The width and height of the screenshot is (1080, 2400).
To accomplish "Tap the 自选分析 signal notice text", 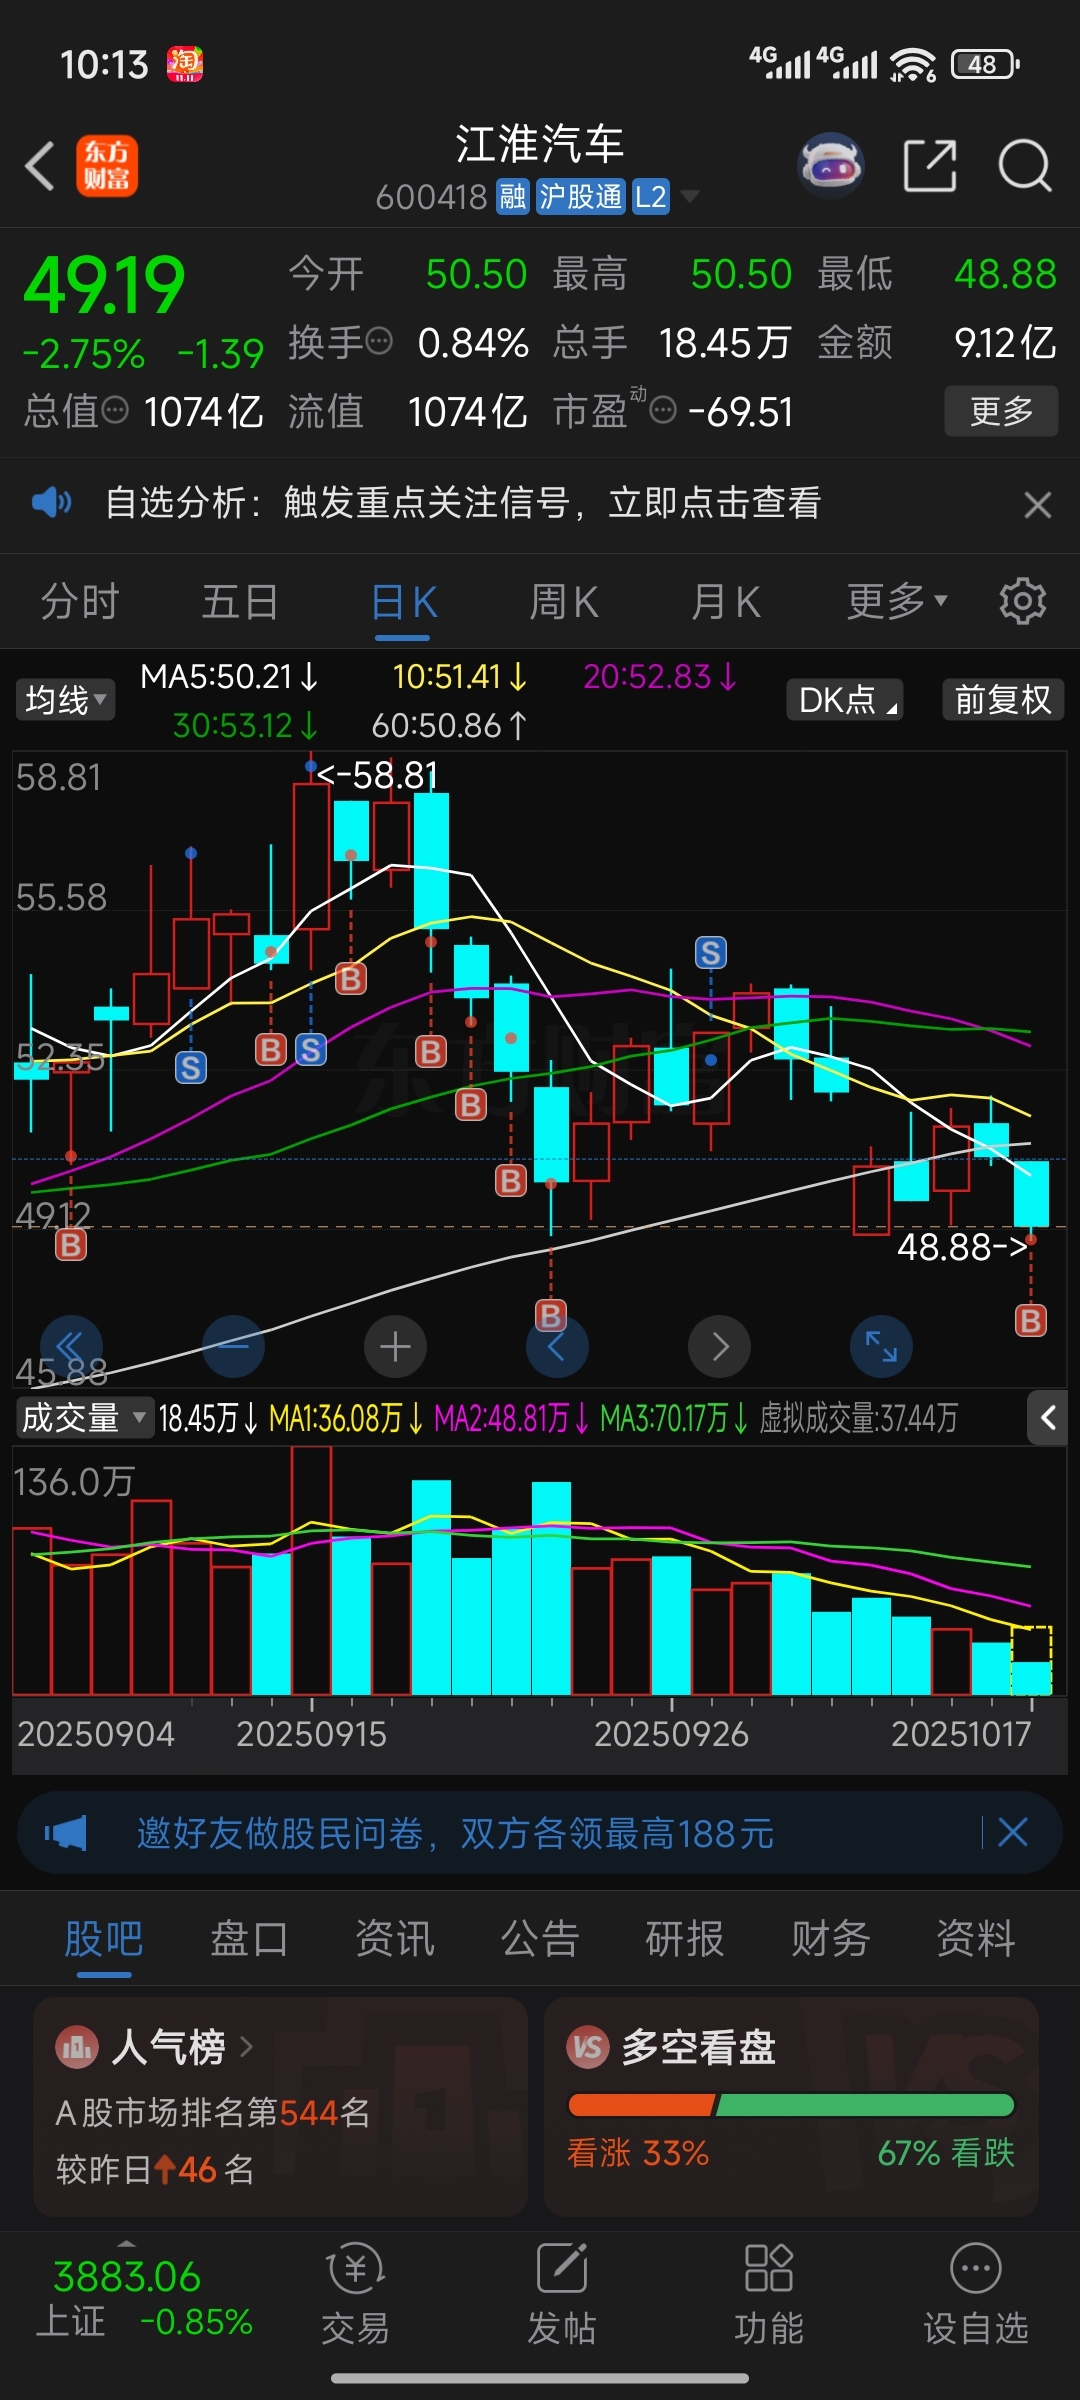I will (463, 502).
